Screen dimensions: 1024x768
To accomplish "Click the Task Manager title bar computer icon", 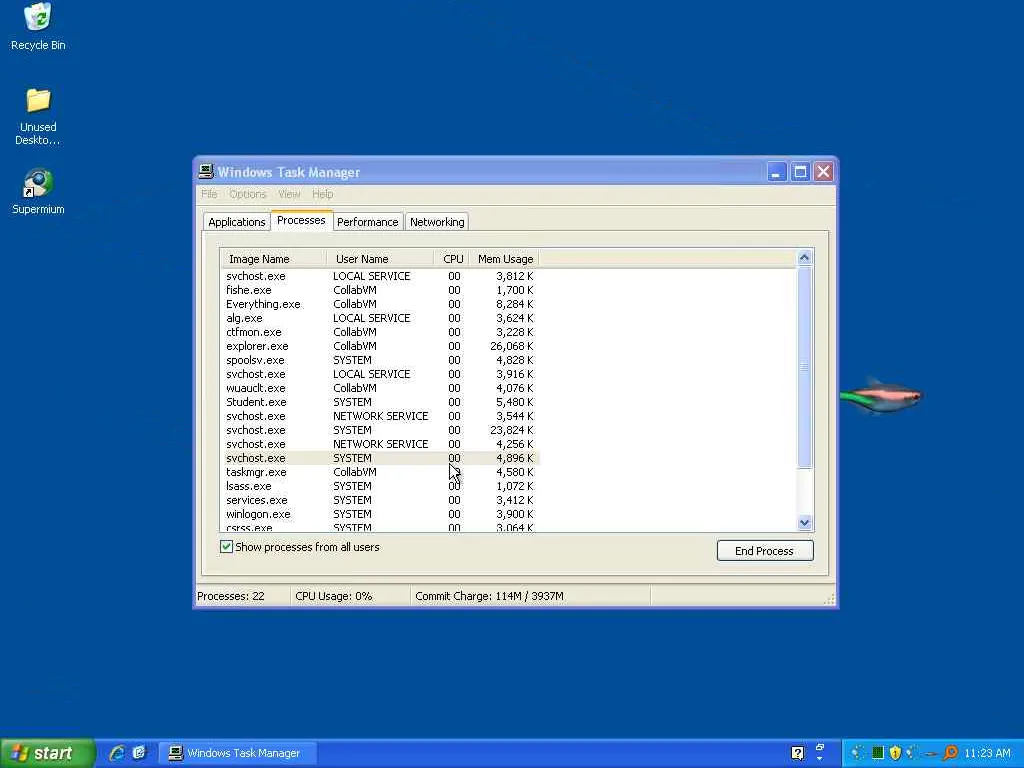I will [206, 172].
